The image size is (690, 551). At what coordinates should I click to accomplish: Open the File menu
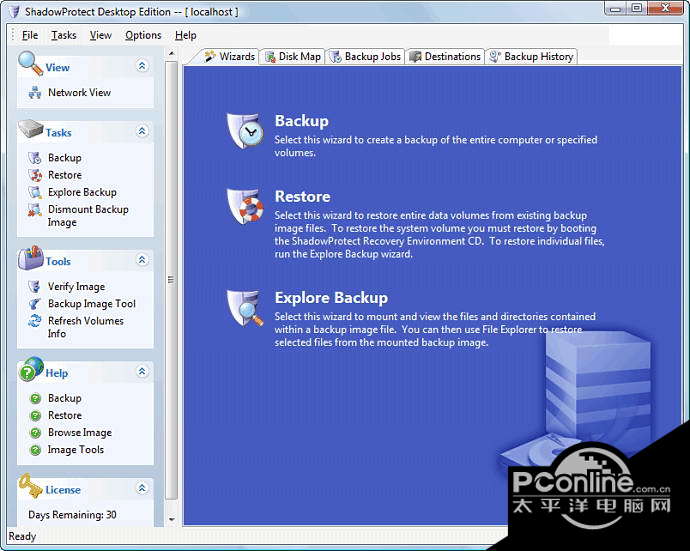[x=30, y=35]
